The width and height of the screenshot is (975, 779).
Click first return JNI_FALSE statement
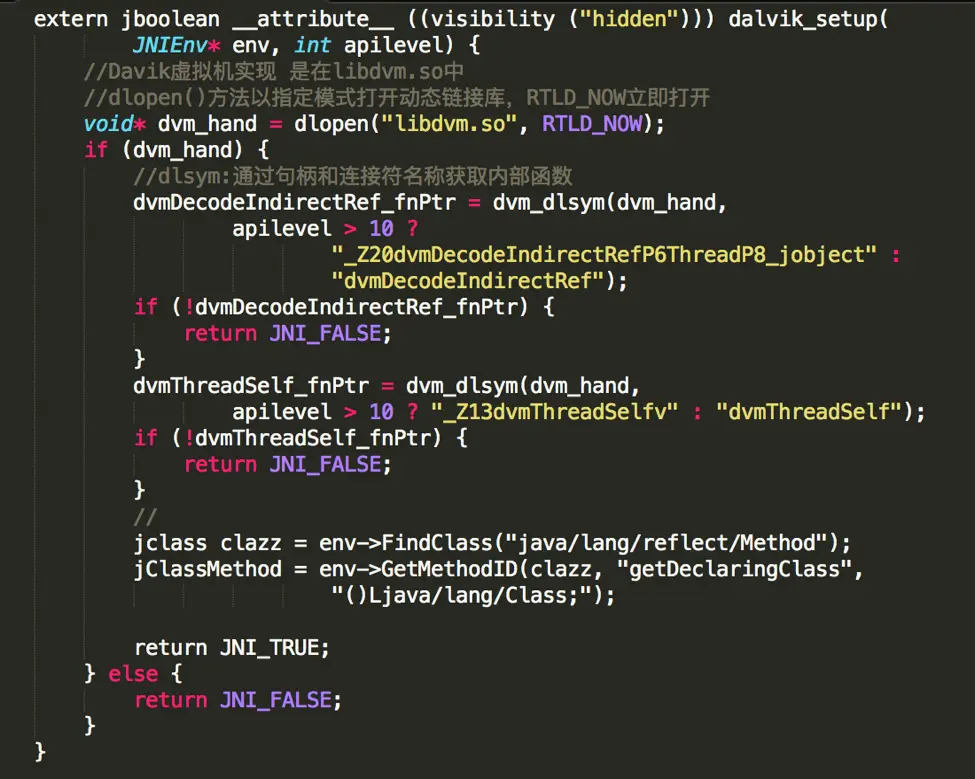288,334
